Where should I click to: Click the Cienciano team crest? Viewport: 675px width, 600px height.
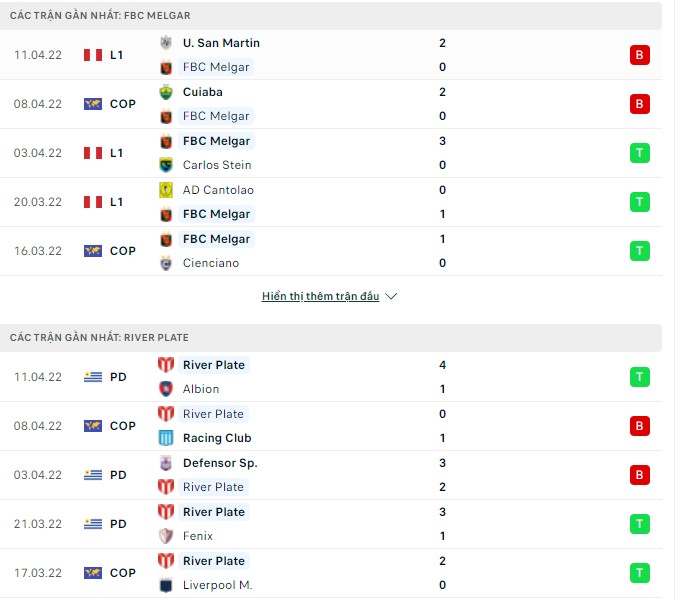(x=166, y=263)
